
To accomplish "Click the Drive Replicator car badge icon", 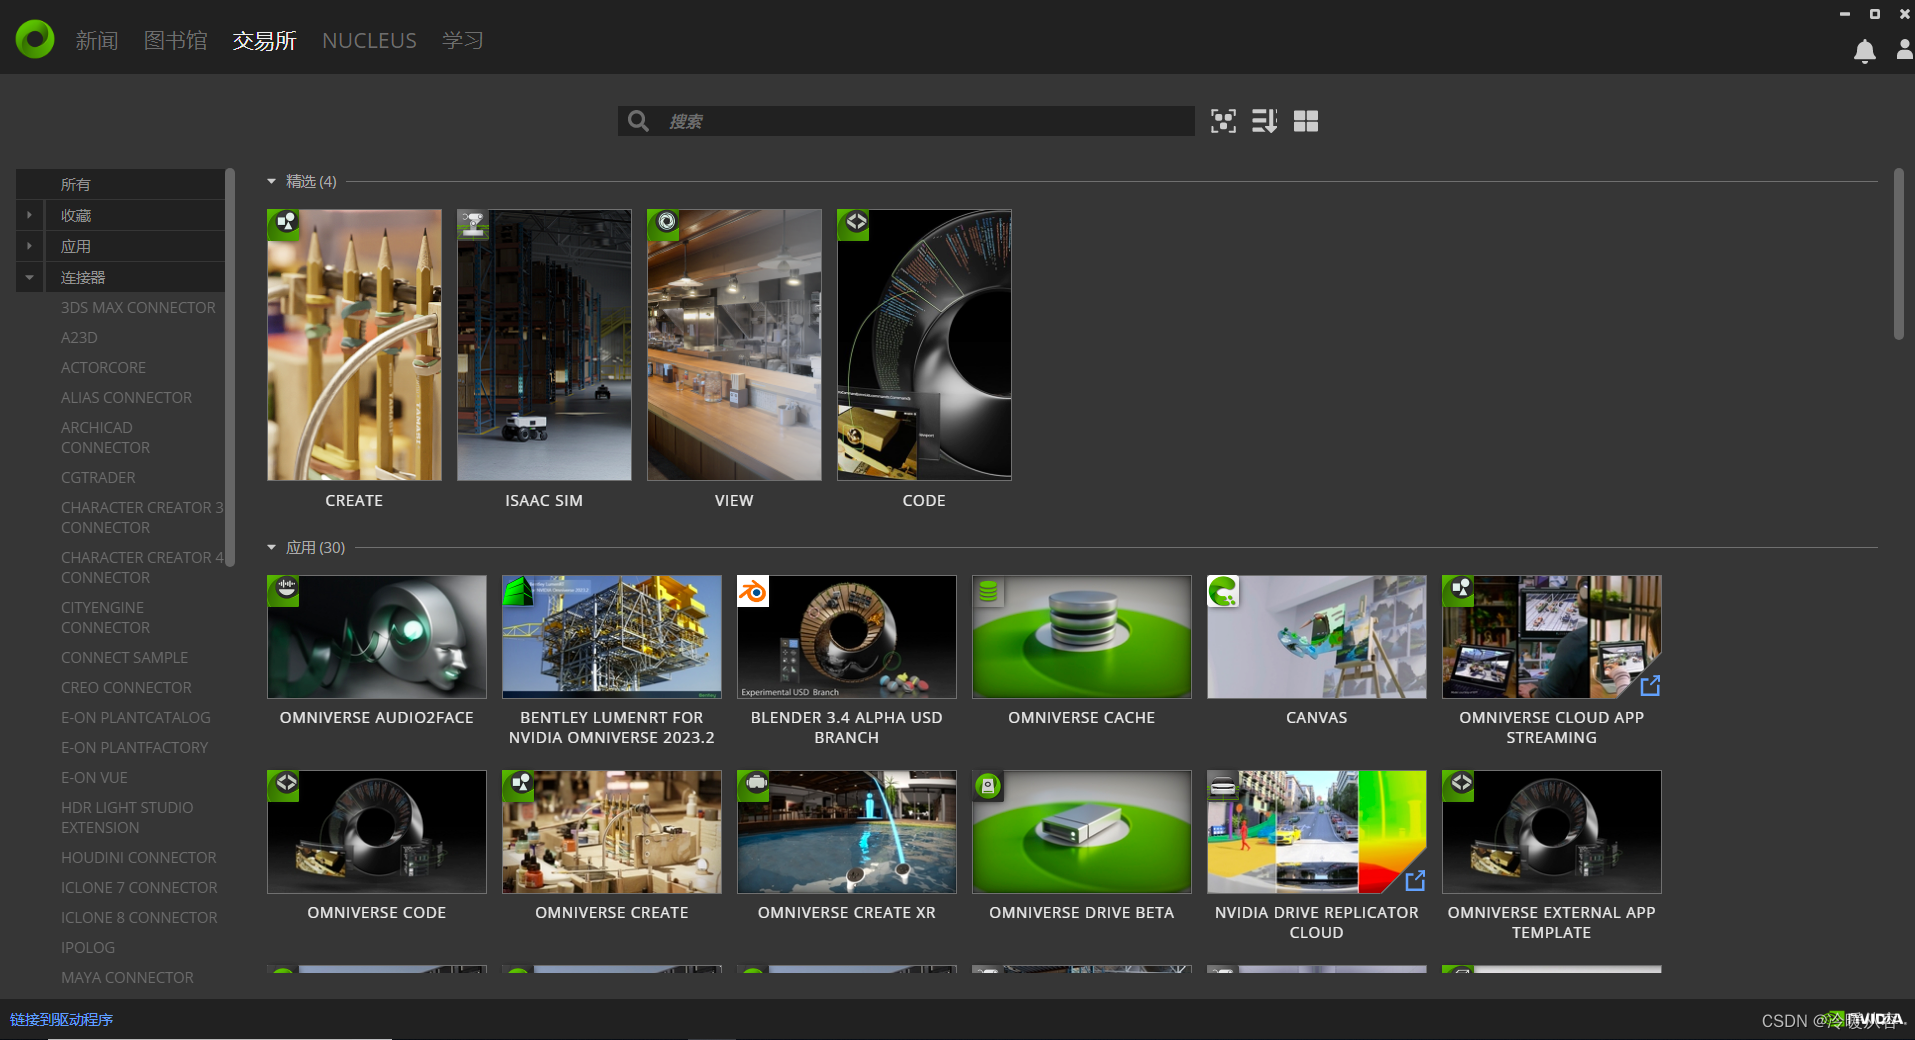I will click(1223, 786).
